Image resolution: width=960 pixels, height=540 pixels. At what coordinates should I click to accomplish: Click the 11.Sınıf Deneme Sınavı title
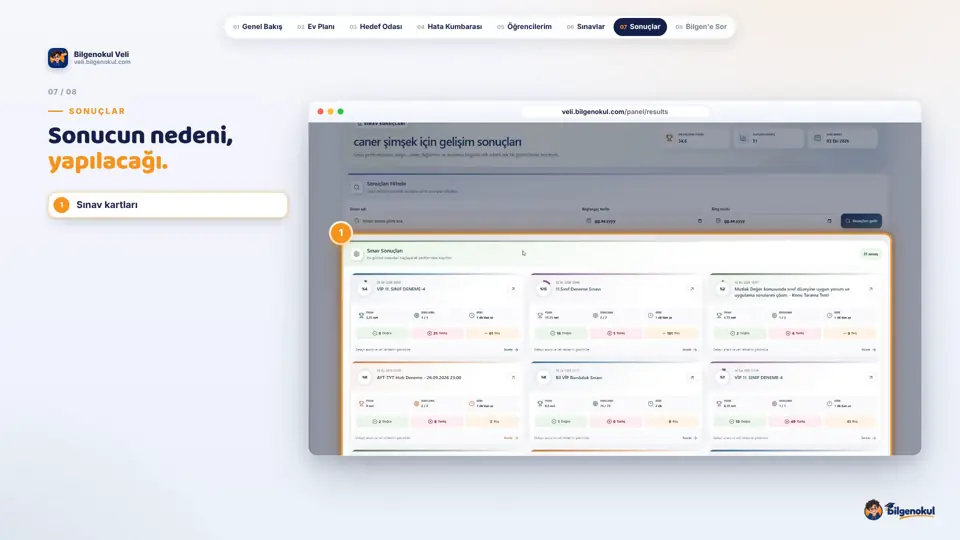coord(578,289)
